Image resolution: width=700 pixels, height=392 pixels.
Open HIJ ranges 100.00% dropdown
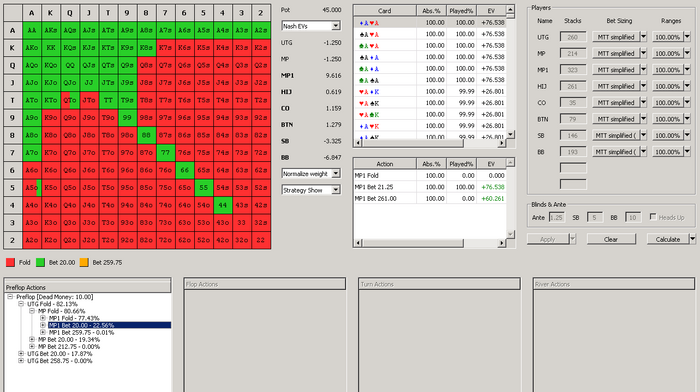coord(687,86)
